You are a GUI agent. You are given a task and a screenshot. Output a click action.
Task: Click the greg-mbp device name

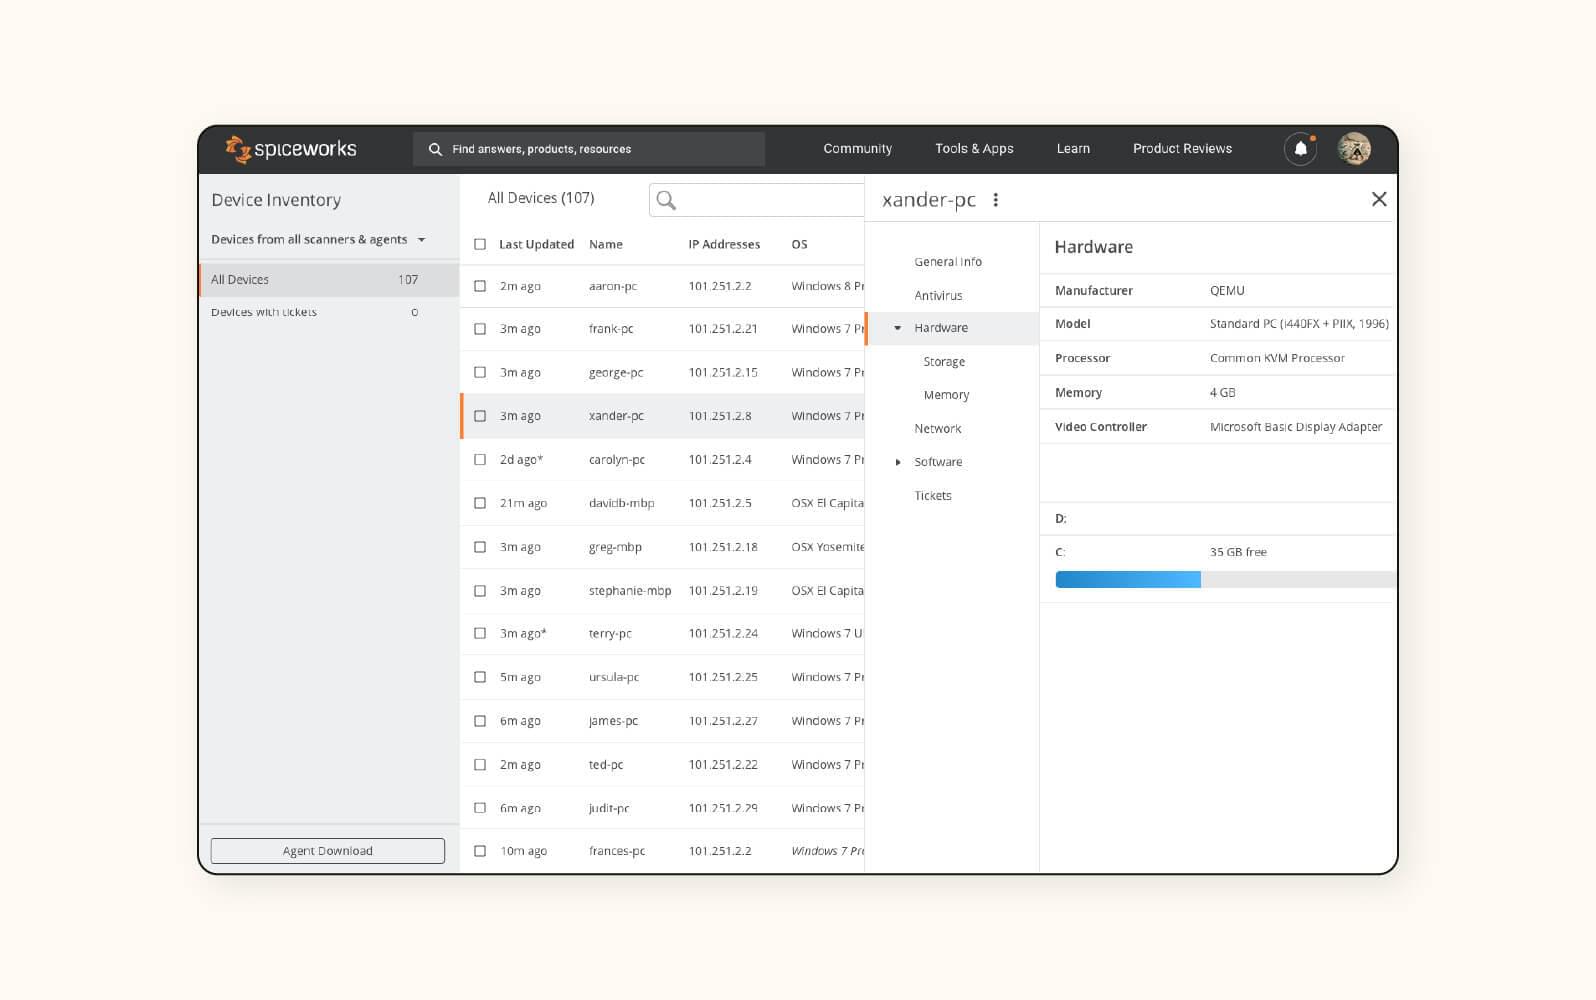click(615, 547)
